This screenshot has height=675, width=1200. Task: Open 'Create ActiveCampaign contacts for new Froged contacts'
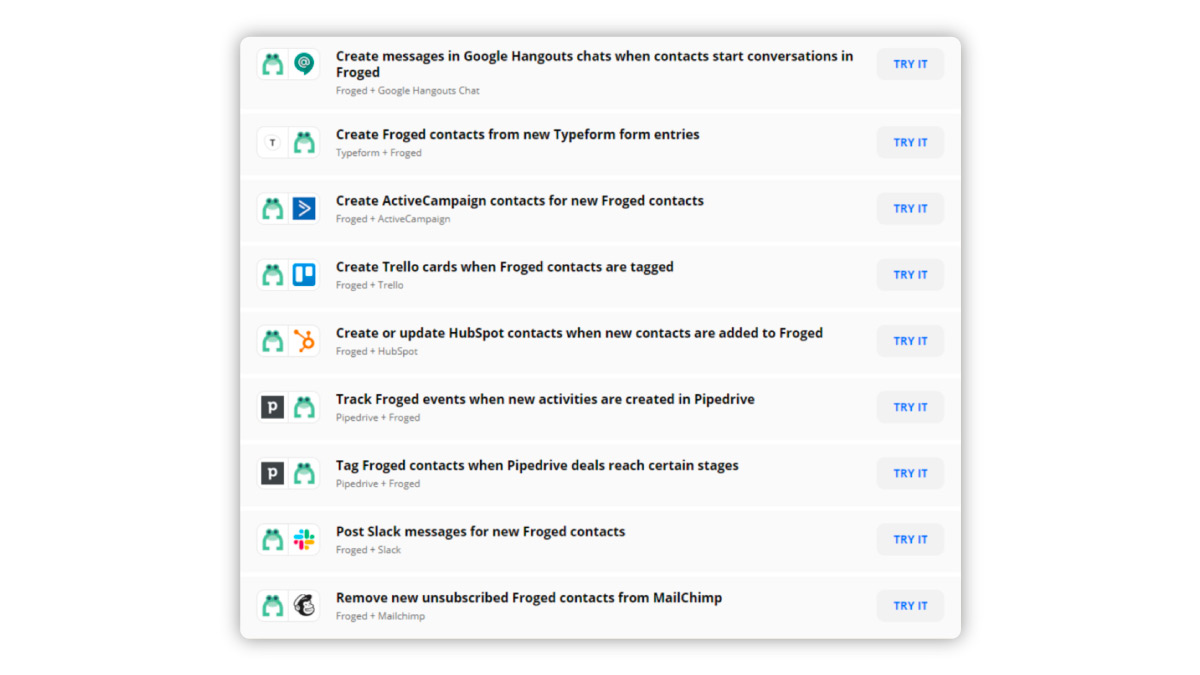pyautogui.click(x=520, y=201)
